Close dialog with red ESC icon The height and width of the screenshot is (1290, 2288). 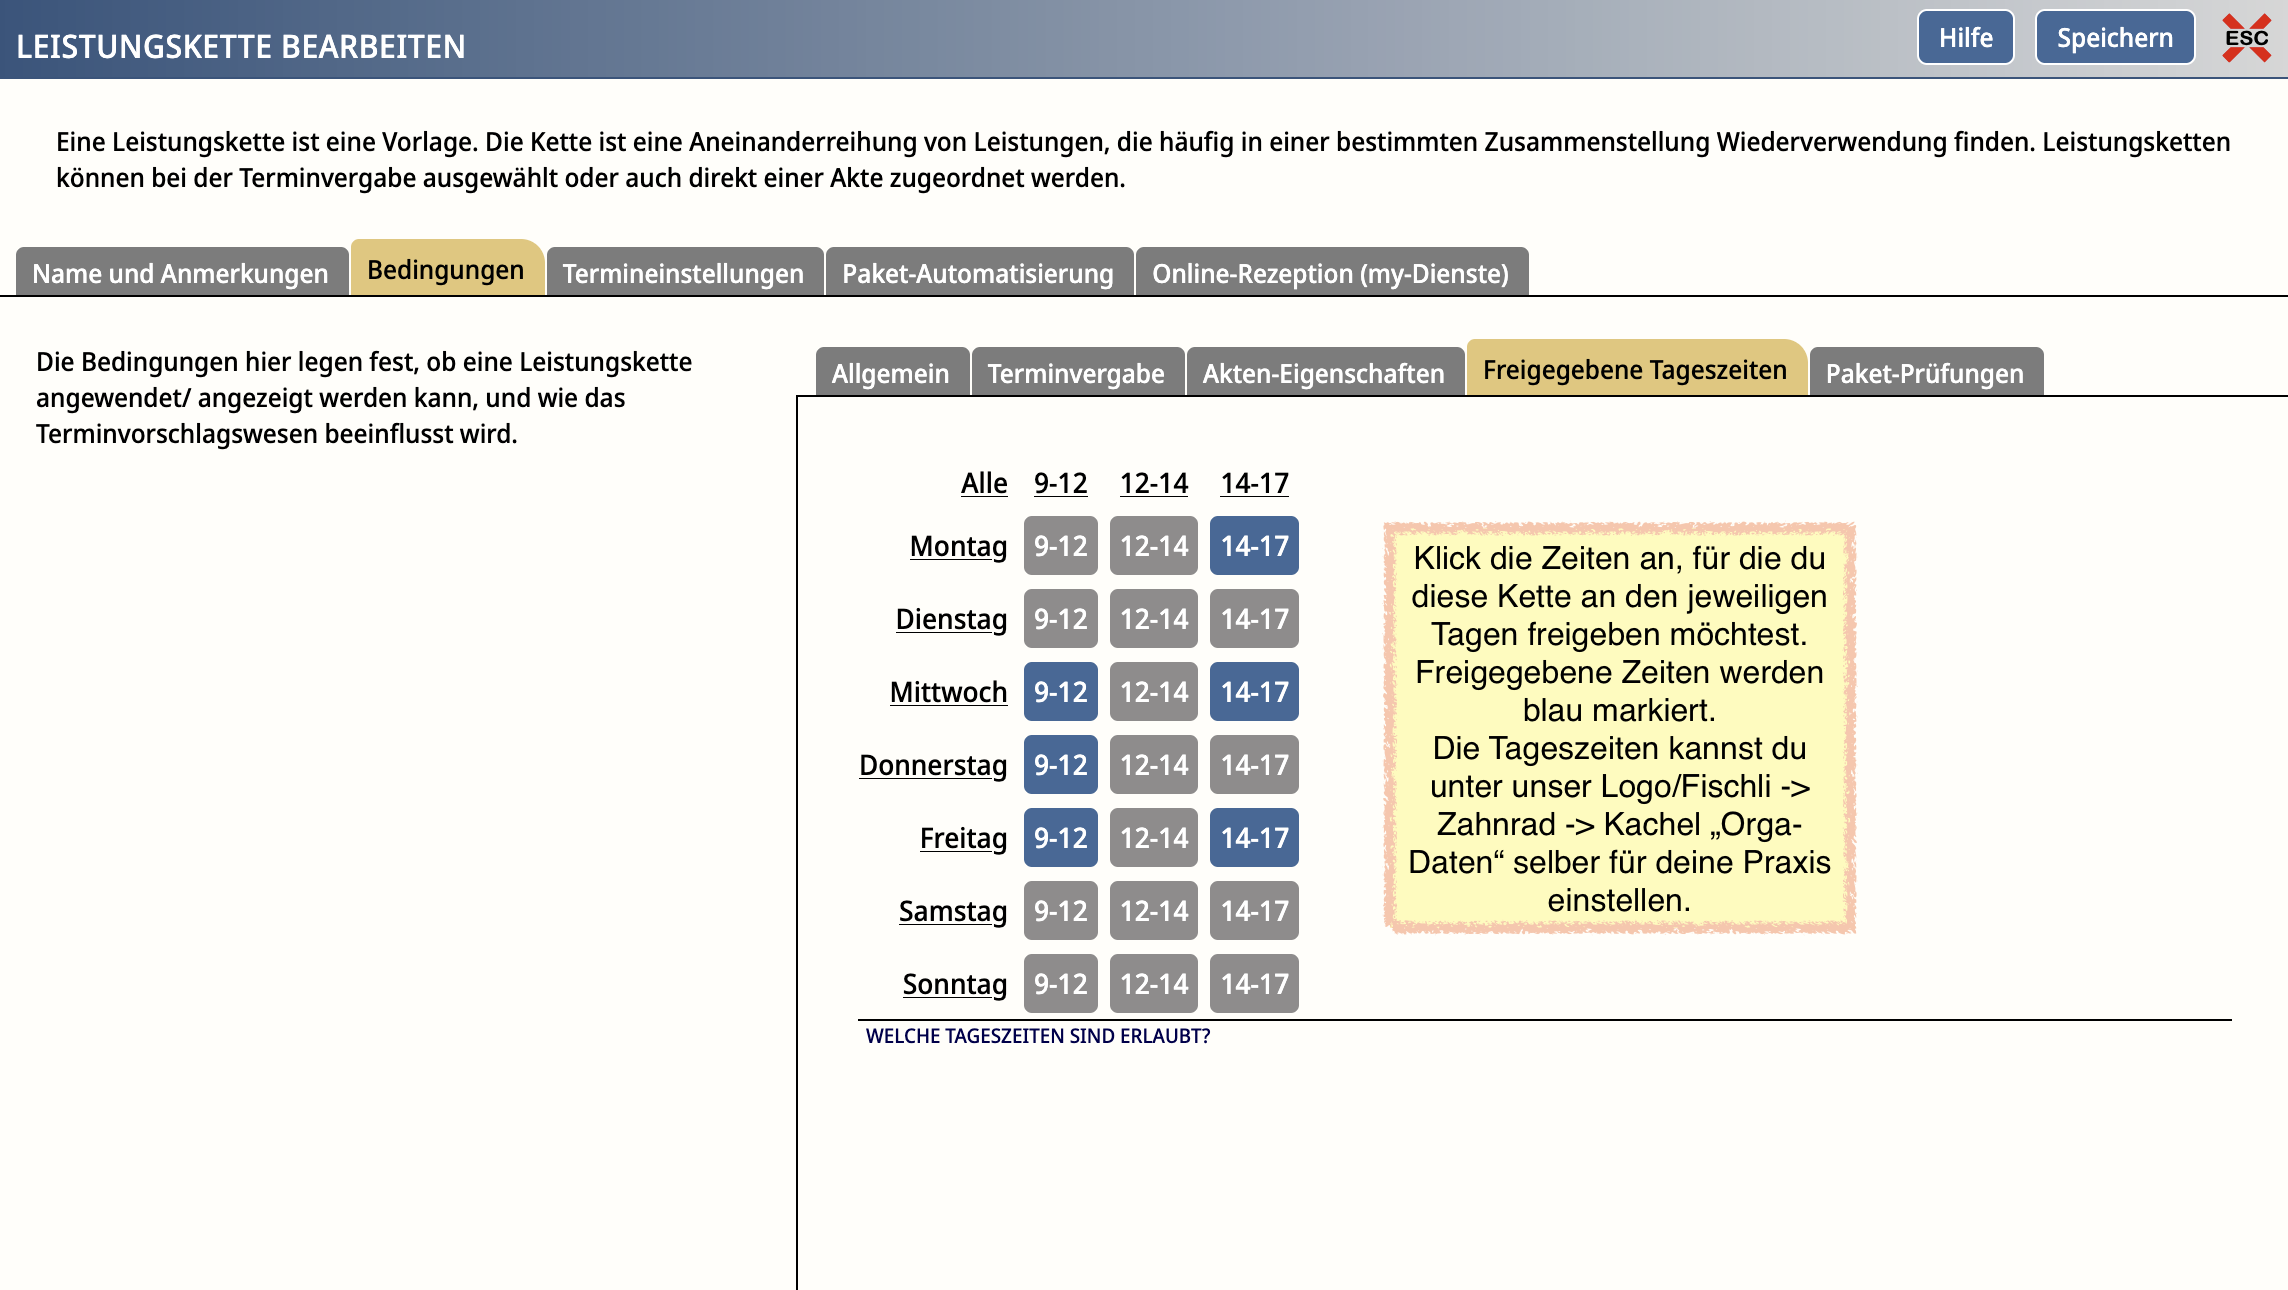click(2246, 38)
